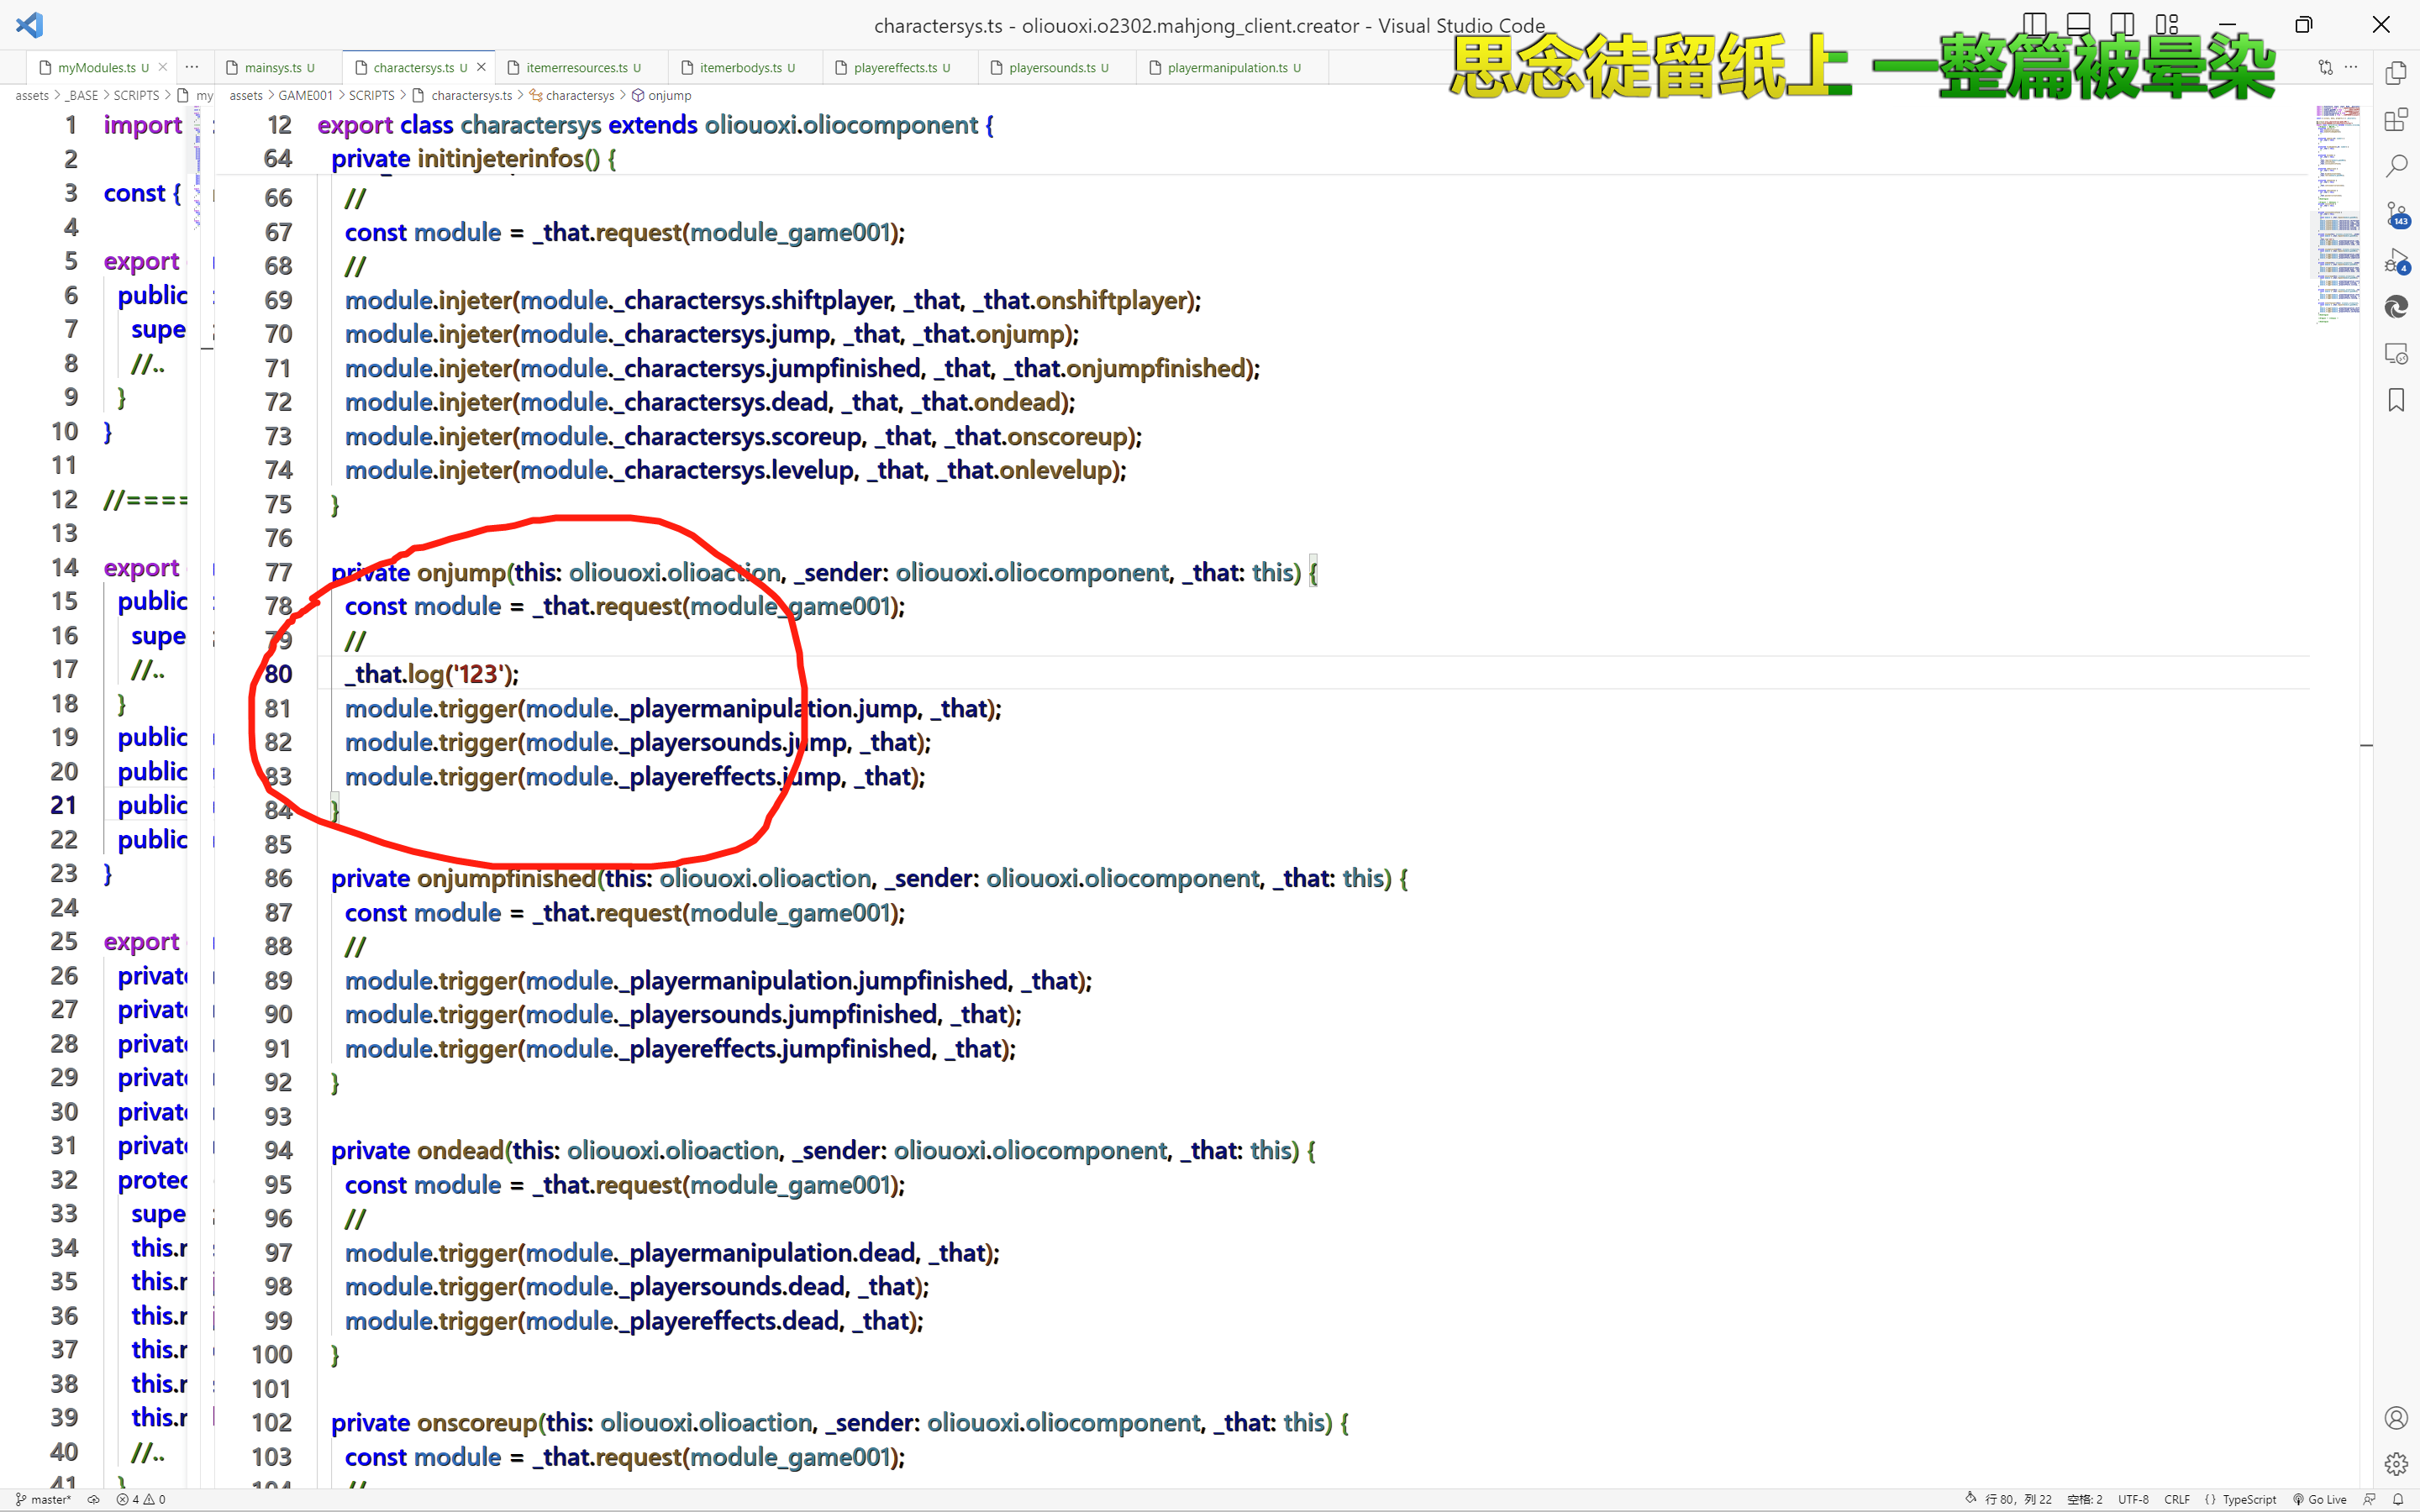Toggle the primary side bar layout button
Screen dimensions: 2420x1512
[2034, 24]
